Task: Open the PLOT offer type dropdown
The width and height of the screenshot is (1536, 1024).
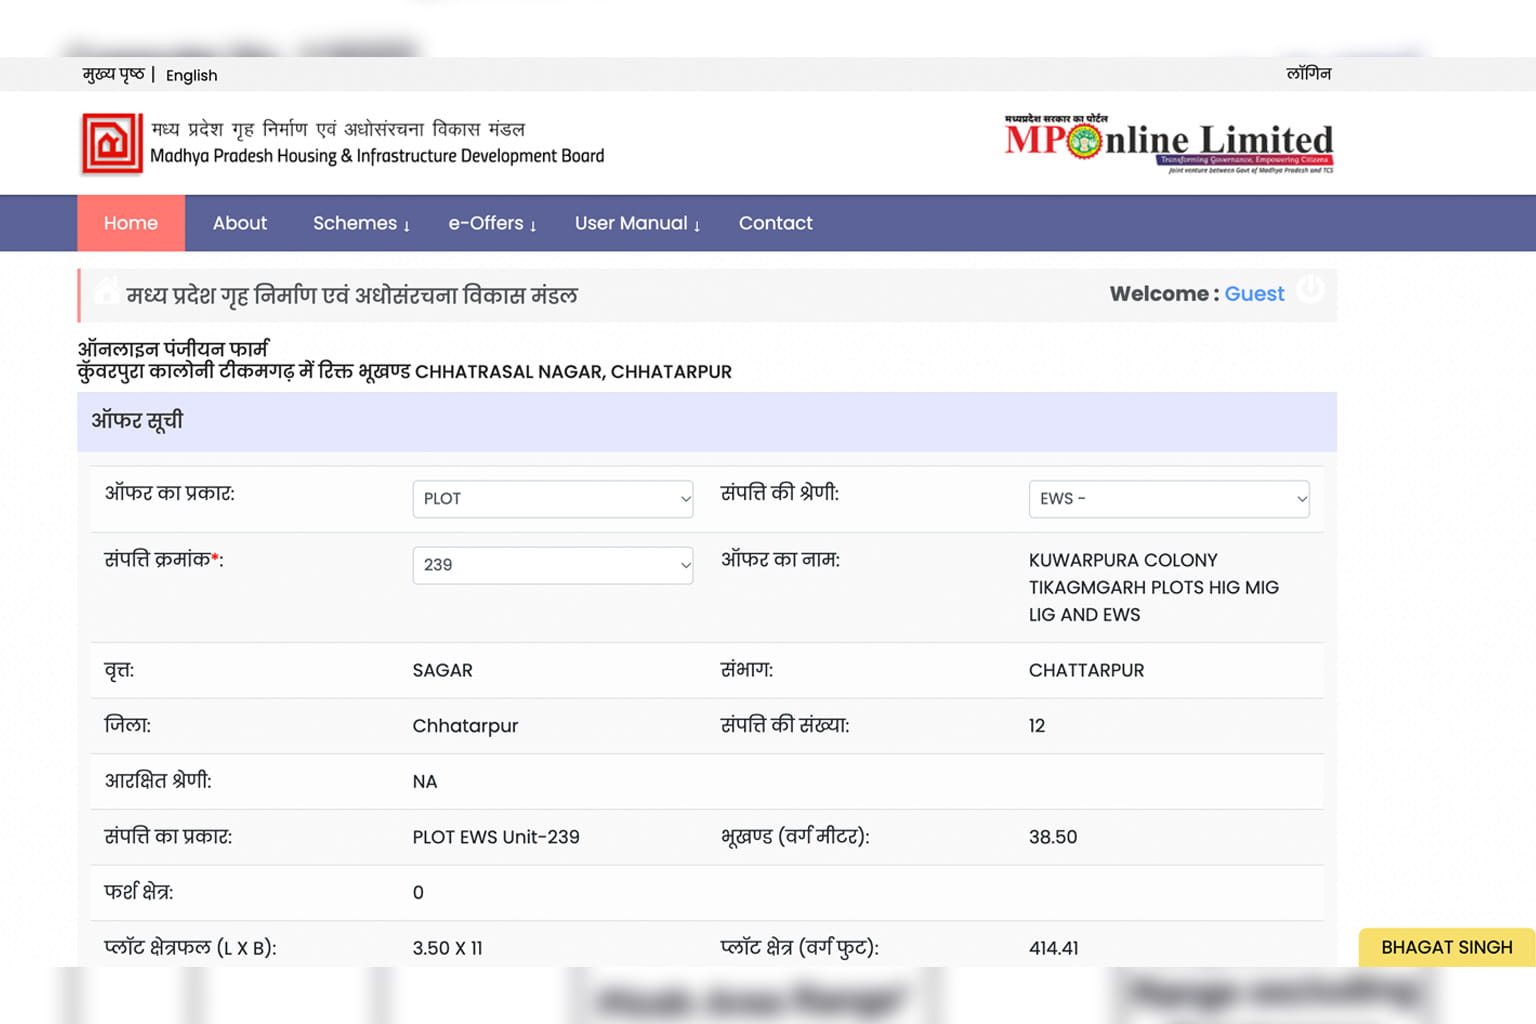Action: pyautogui.click(x=553, y=499)
